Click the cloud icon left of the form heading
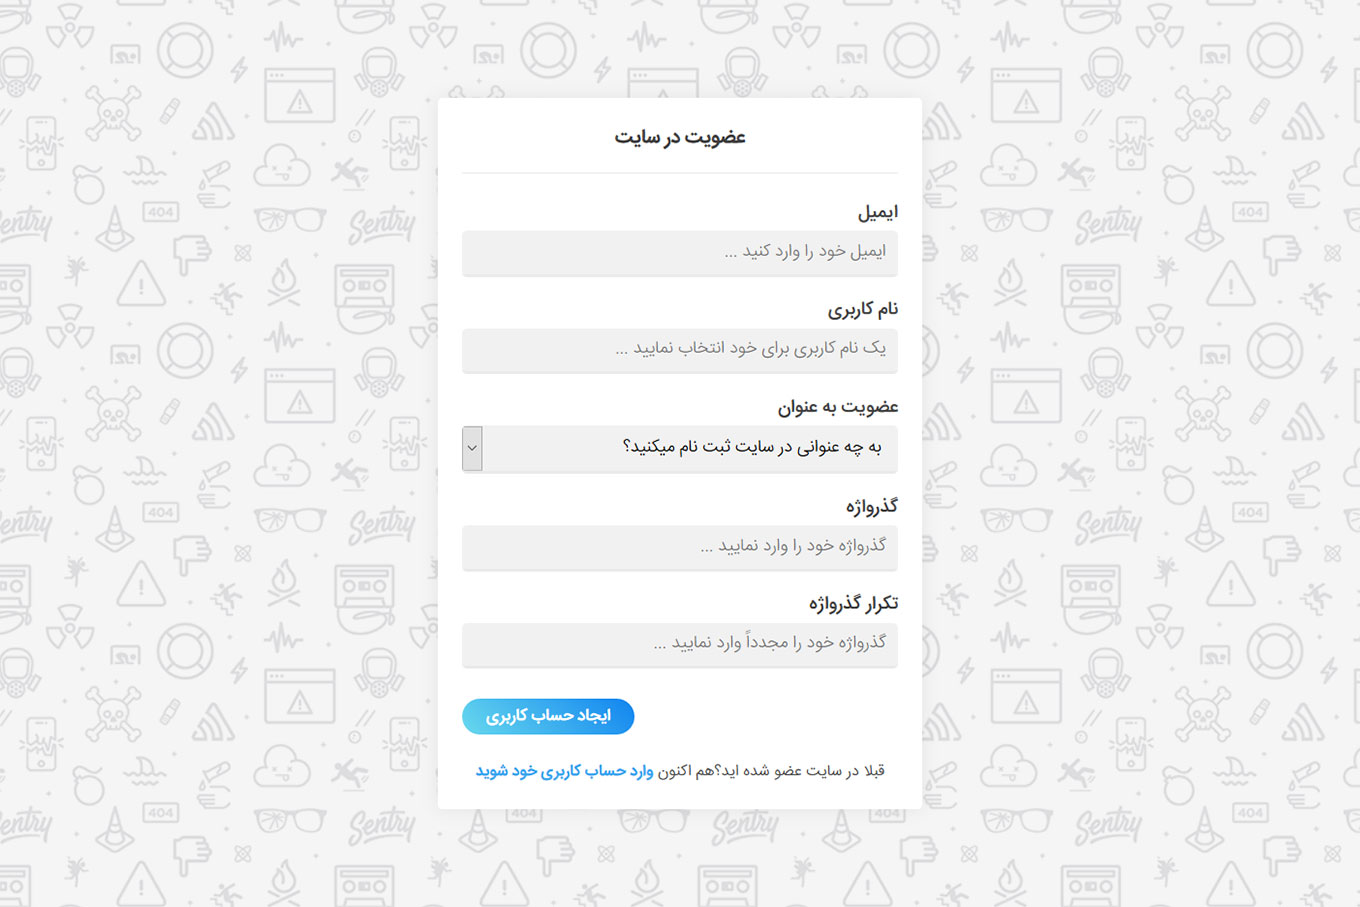Screen dimensions: 1360x907 [282, 167]
